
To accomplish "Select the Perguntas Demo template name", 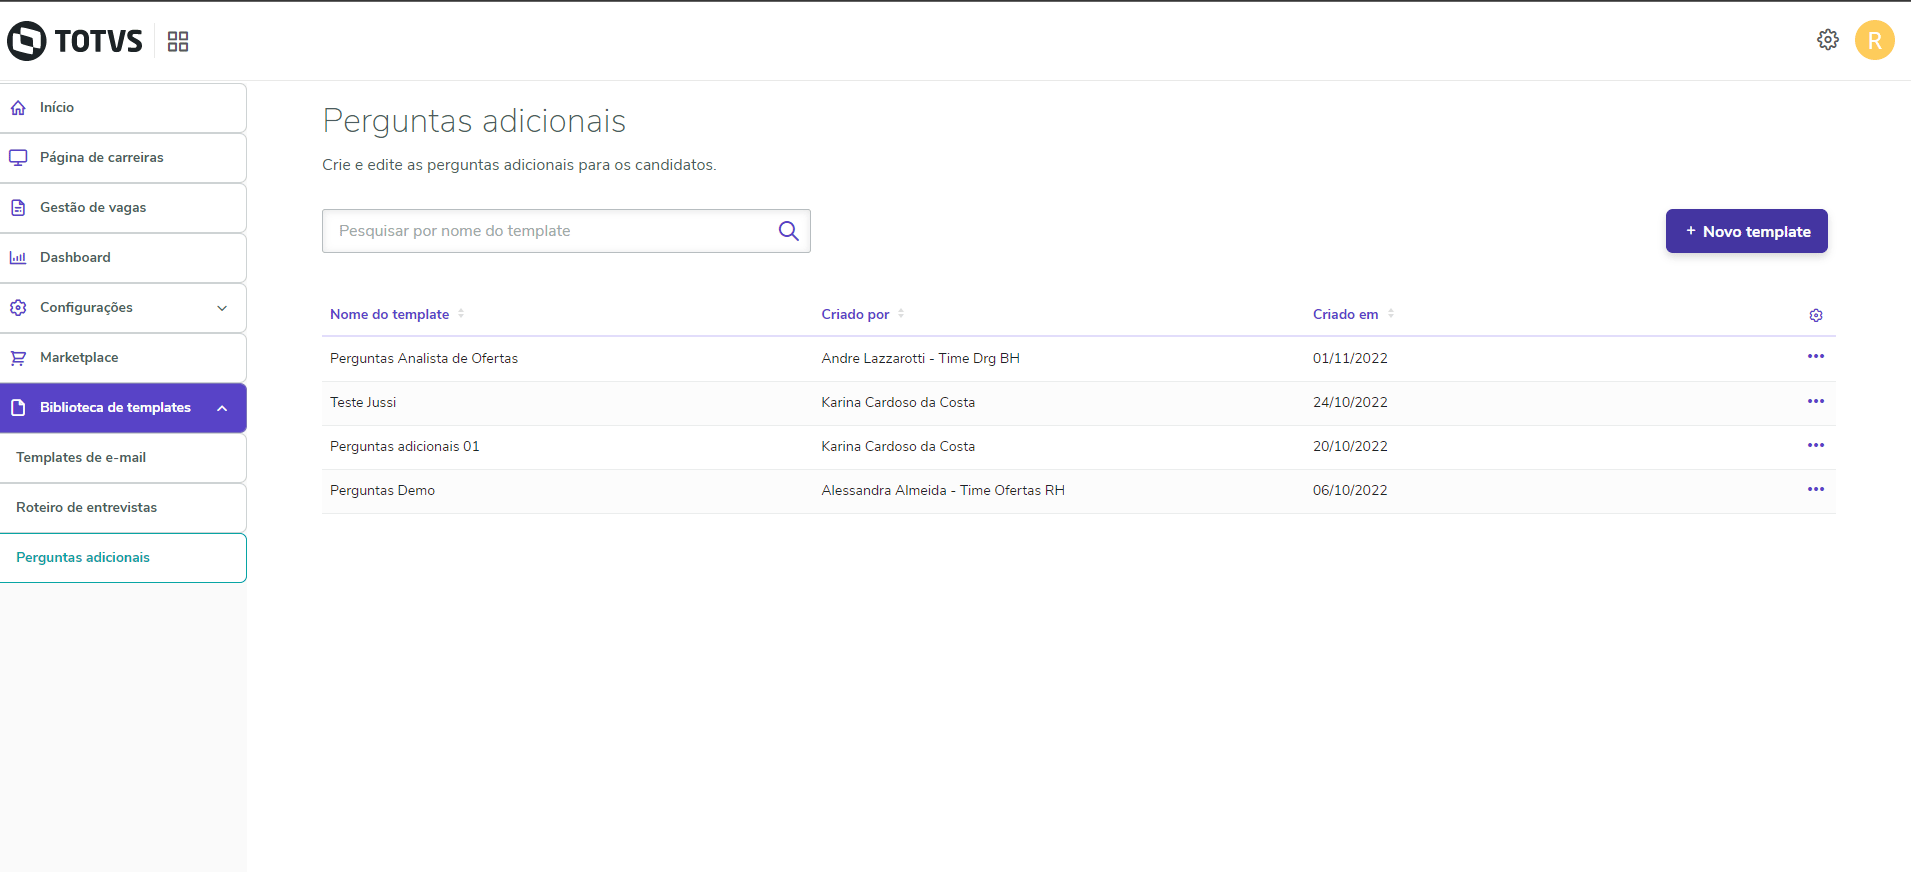I will (x=382, y=490).
